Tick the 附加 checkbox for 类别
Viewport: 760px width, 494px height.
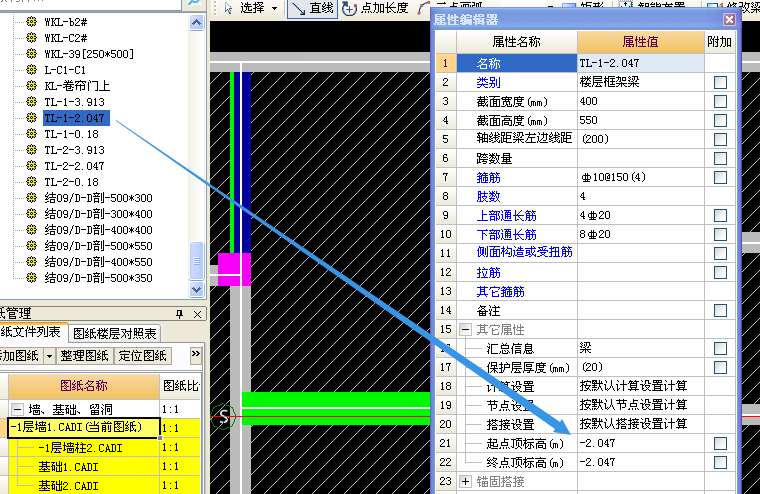pos(720,82)
